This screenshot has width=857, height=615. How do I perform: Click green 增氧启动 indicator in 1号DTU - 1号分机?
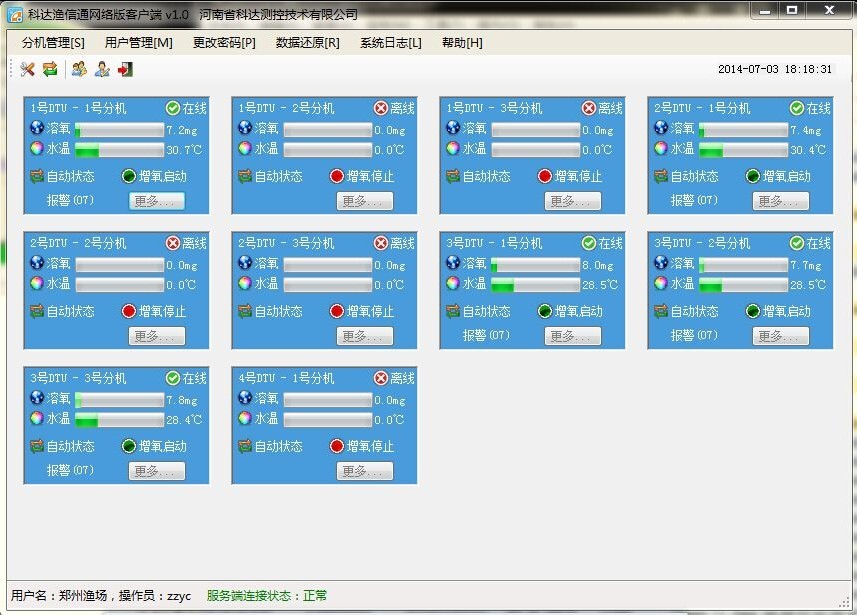click(128, 176)
